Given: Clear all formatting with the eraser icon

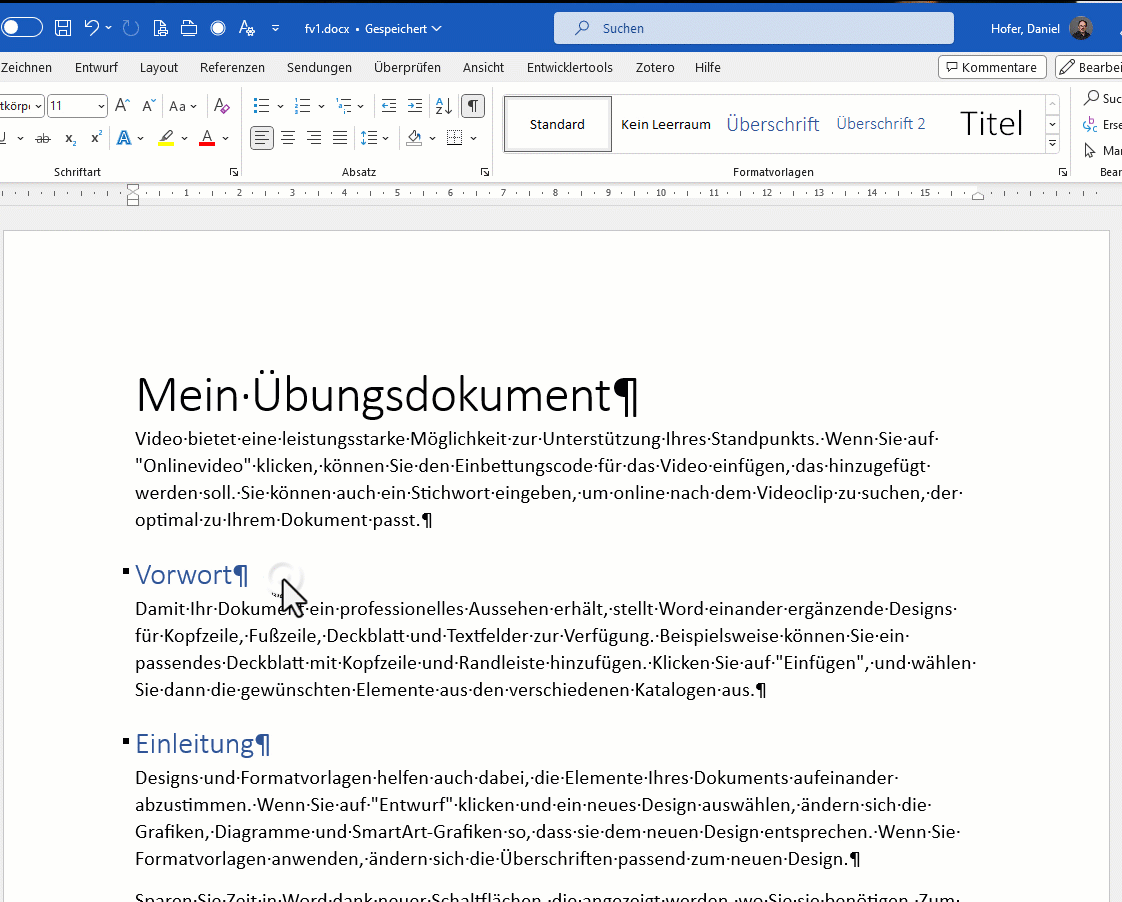Looking at the screenshot, I should coord(222,106).
